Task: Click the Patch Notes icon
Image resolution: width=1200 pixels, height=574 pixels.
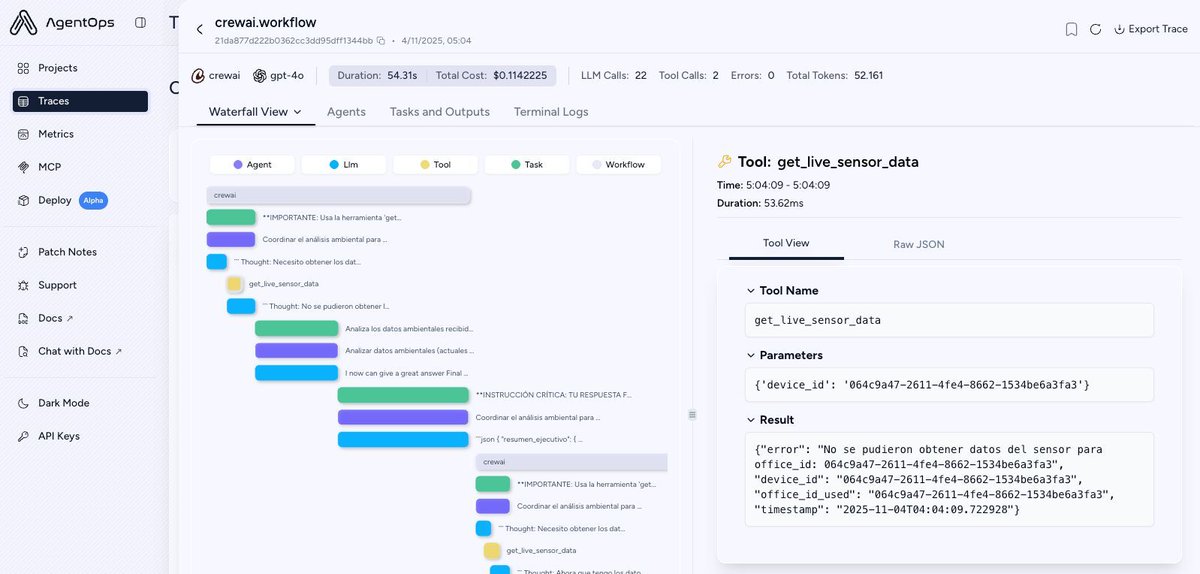Action: coord(25,252)
